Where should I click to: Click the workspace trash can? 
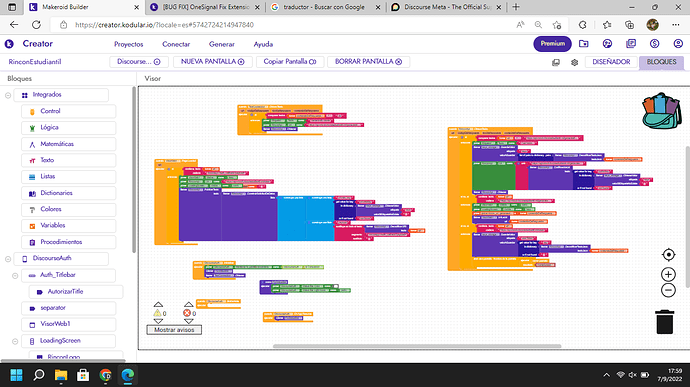coord(664,322)
